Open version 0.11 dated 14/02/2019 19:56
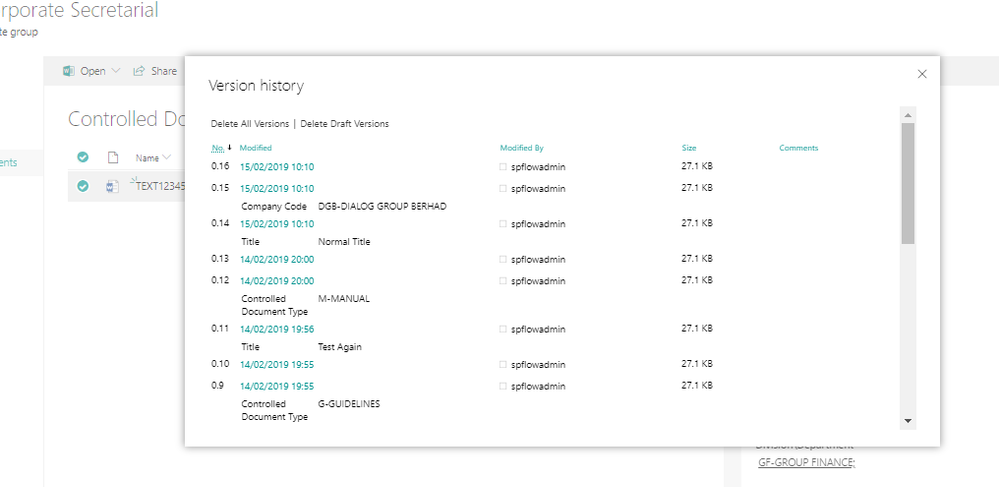The width and height of the screenshot is (999, 487). [277, 329]
